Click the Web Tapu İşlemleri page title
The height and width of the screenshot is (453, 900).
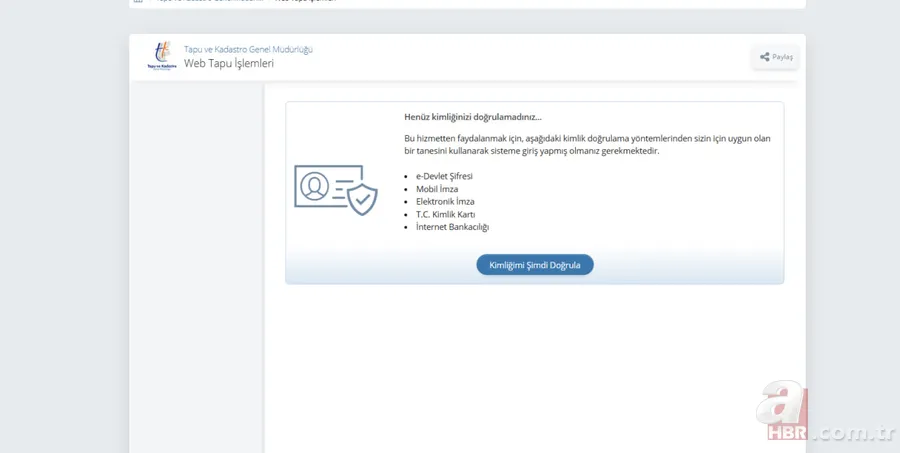(x=228, y=63)
